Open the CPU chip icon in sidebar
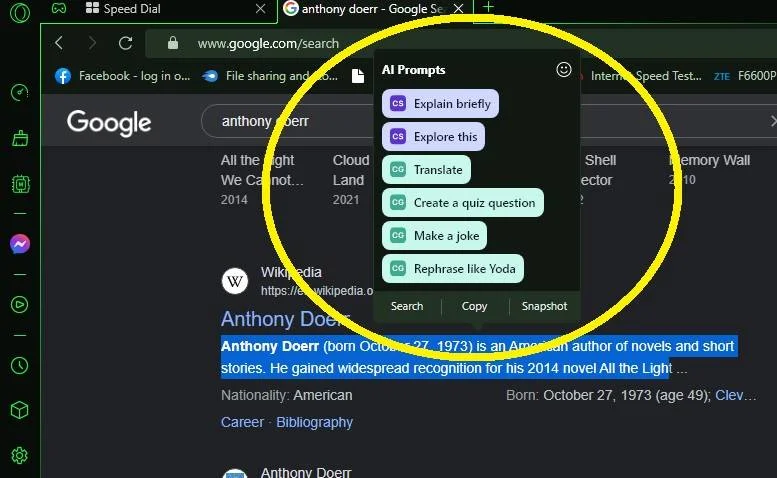The width and height of the screenshot is (777, 478). pos(20,184)
